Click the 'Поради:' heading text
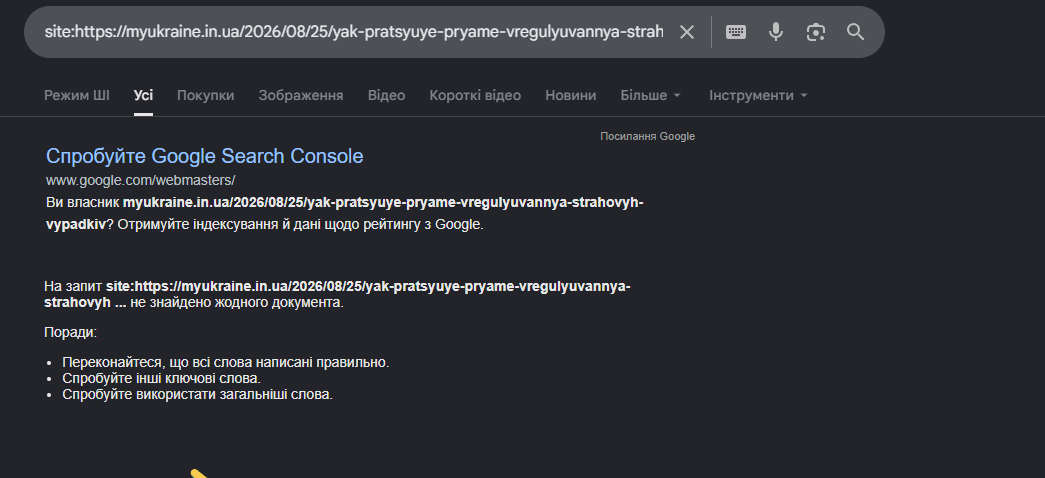 [x=71, y=332]
